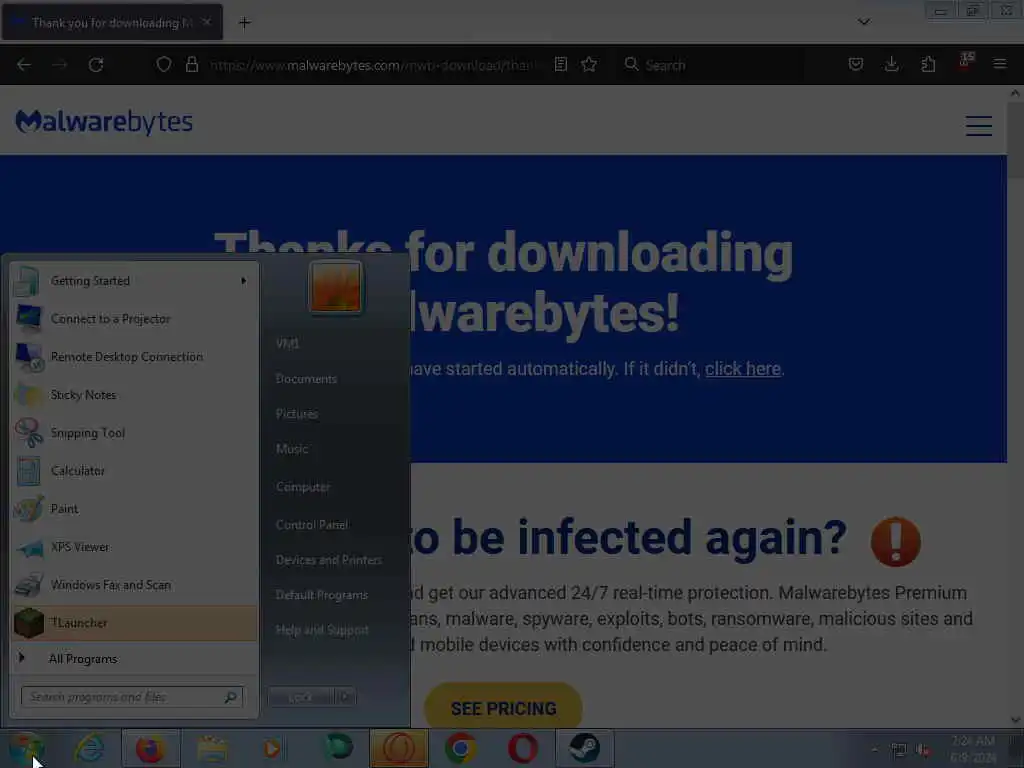Screen dimensions: 1024x768
Task: Open the taskbar clock and date
Action: coord(972,749)
